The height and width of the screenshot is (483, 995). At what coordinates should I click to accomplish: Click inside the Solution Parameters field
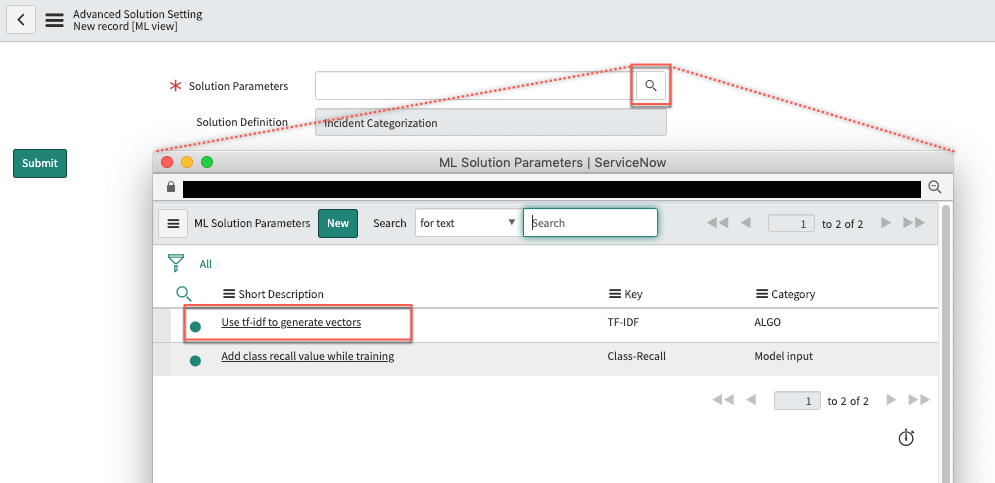click(476, 86)
